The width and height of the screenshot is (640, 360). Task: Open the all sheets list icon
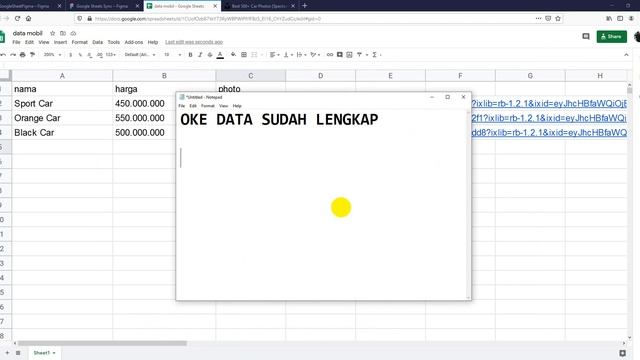click(18, 353)
